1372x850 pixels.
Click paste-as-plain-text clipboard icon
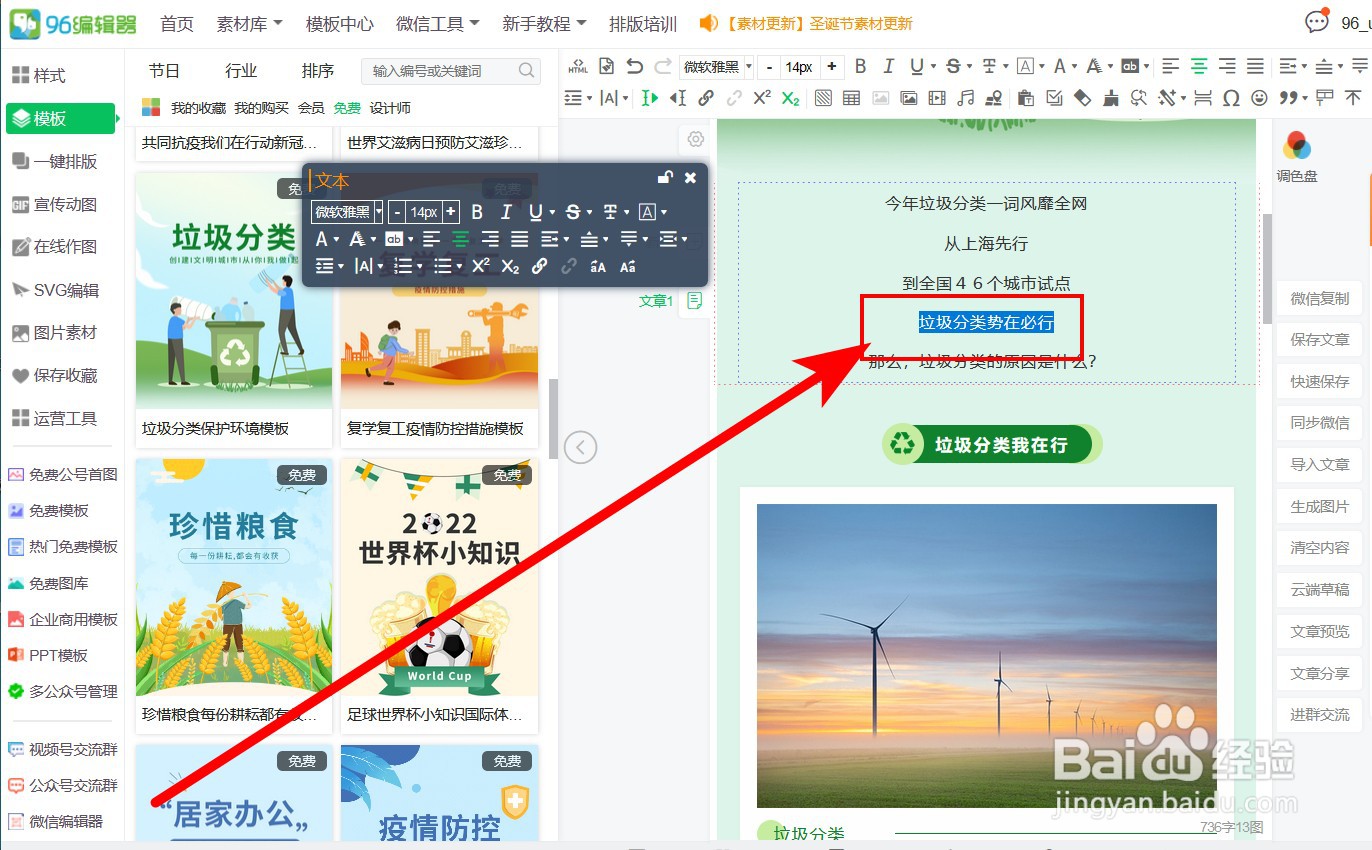point(1025,98)
